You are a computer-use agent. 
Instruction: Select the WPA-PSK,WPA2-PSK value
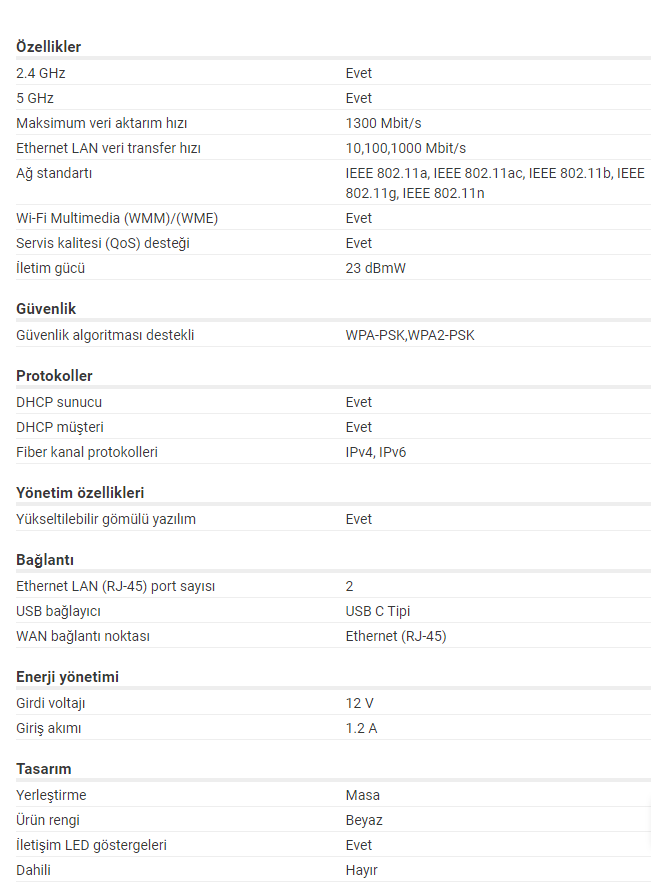coord(410,335)
